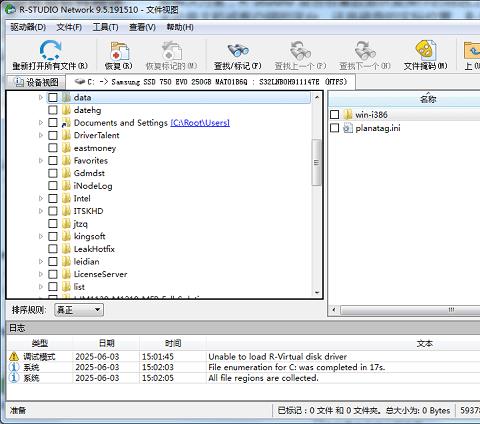Mark the ITSKHD folder checkbox
480x424 pixels.
(53, 211)
